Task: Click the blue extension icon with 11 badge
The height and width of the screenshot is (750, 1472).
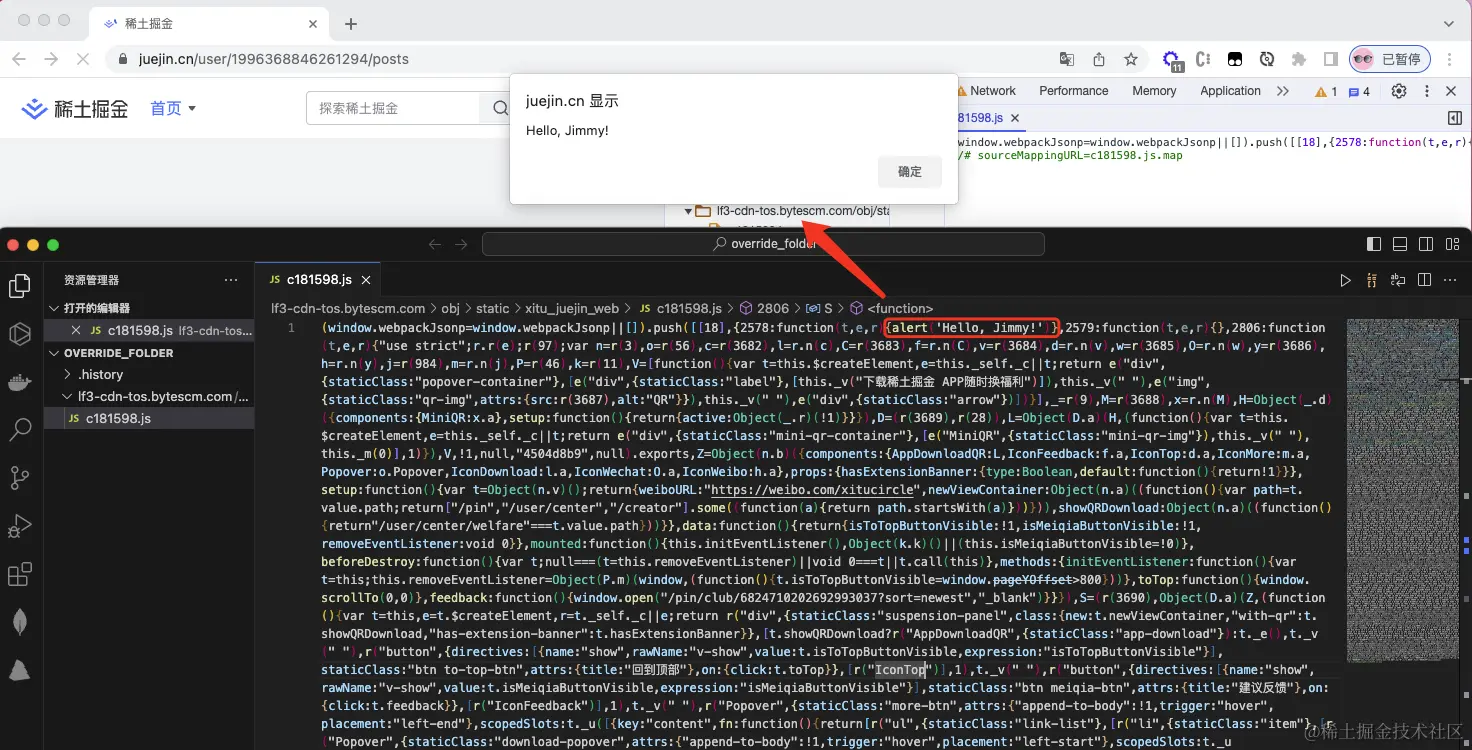Action: click(x=1172, y=60)
